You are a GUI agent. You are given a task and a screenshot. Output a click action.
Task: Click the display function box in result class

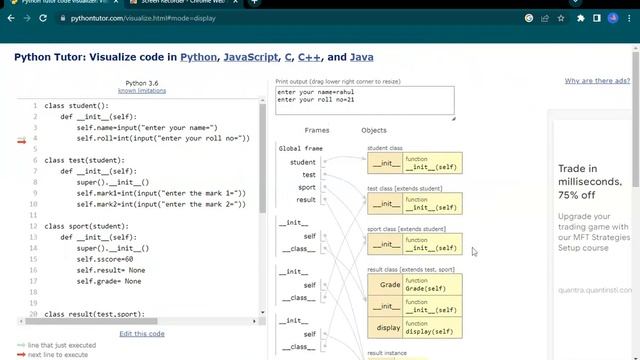(x=432, y=327)
